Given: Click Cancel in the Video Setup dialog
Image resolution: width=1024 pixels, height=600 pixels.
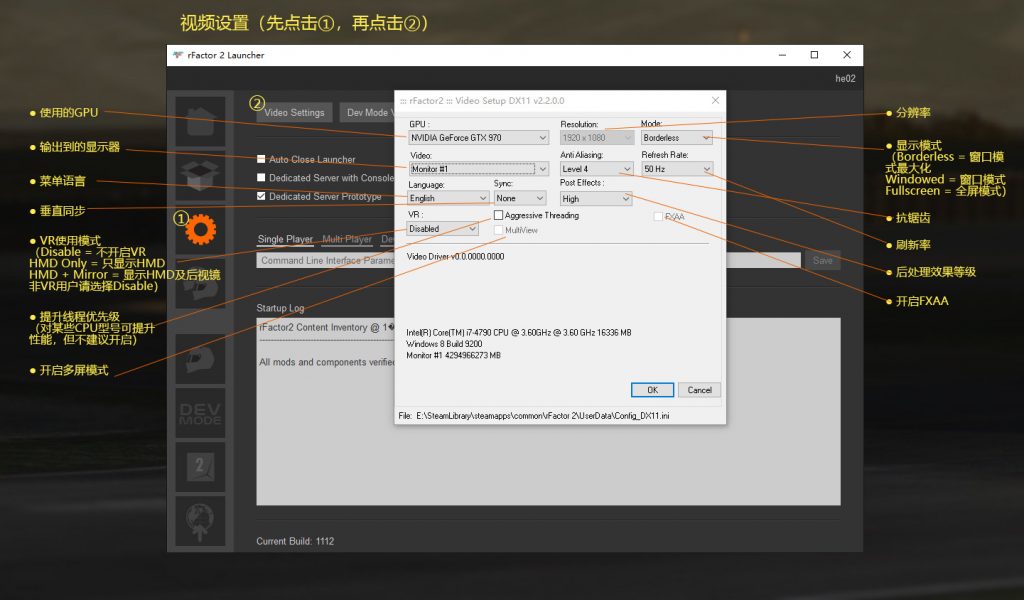Looking at the screenshot, I should tap(699, 390).
